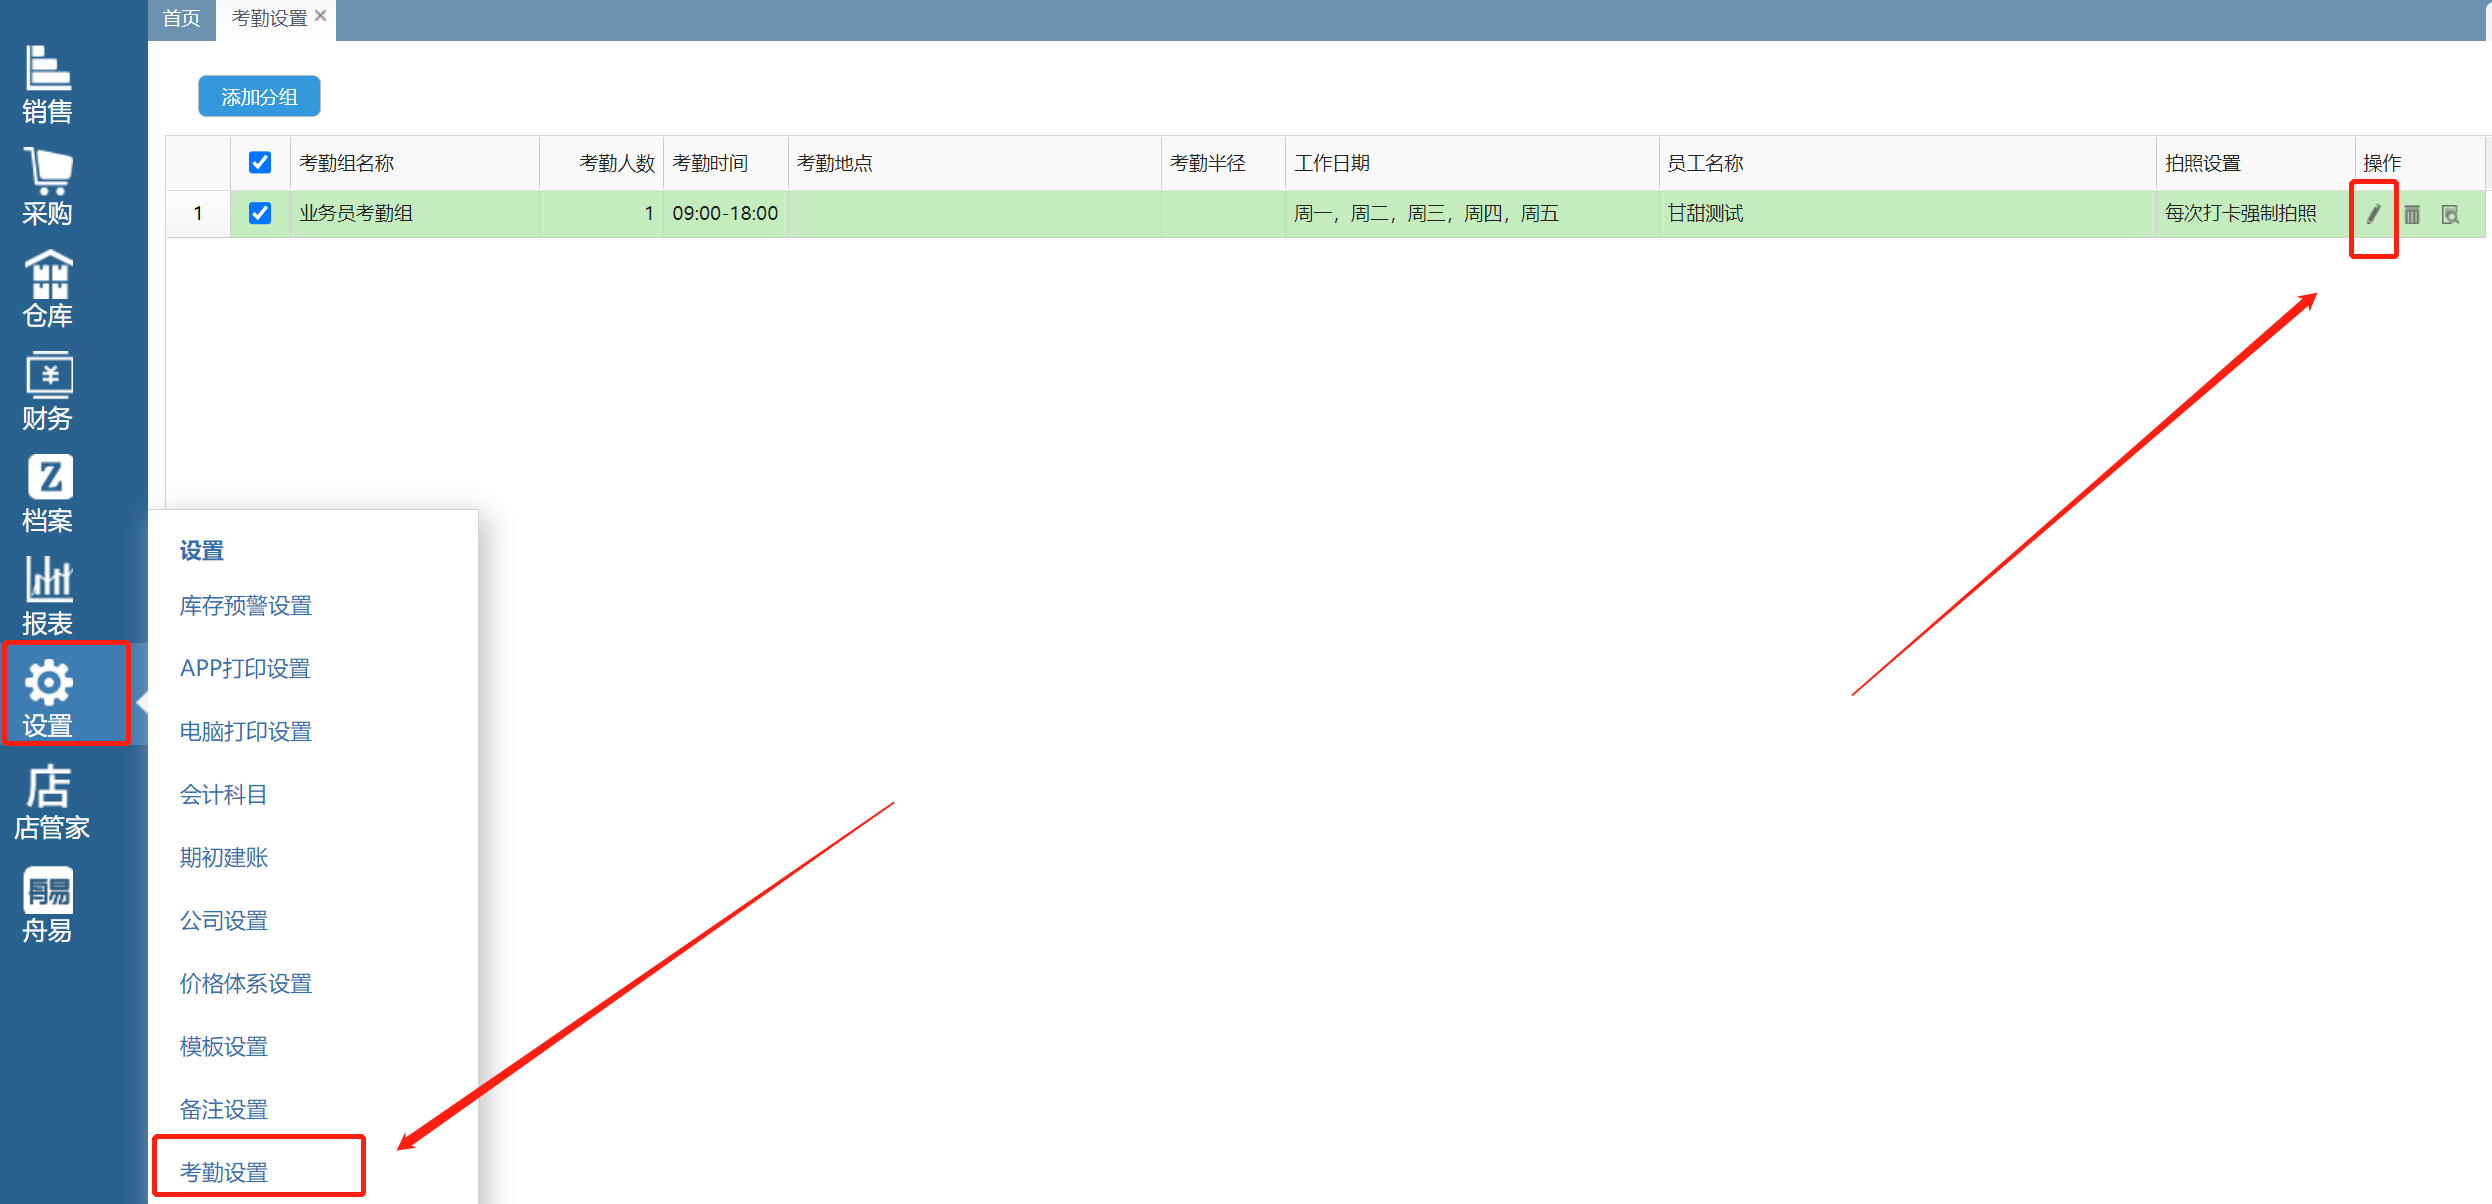Click the 设置 heading in the popup menu
The image size is (2492, 1204).
tap(201, 550)
